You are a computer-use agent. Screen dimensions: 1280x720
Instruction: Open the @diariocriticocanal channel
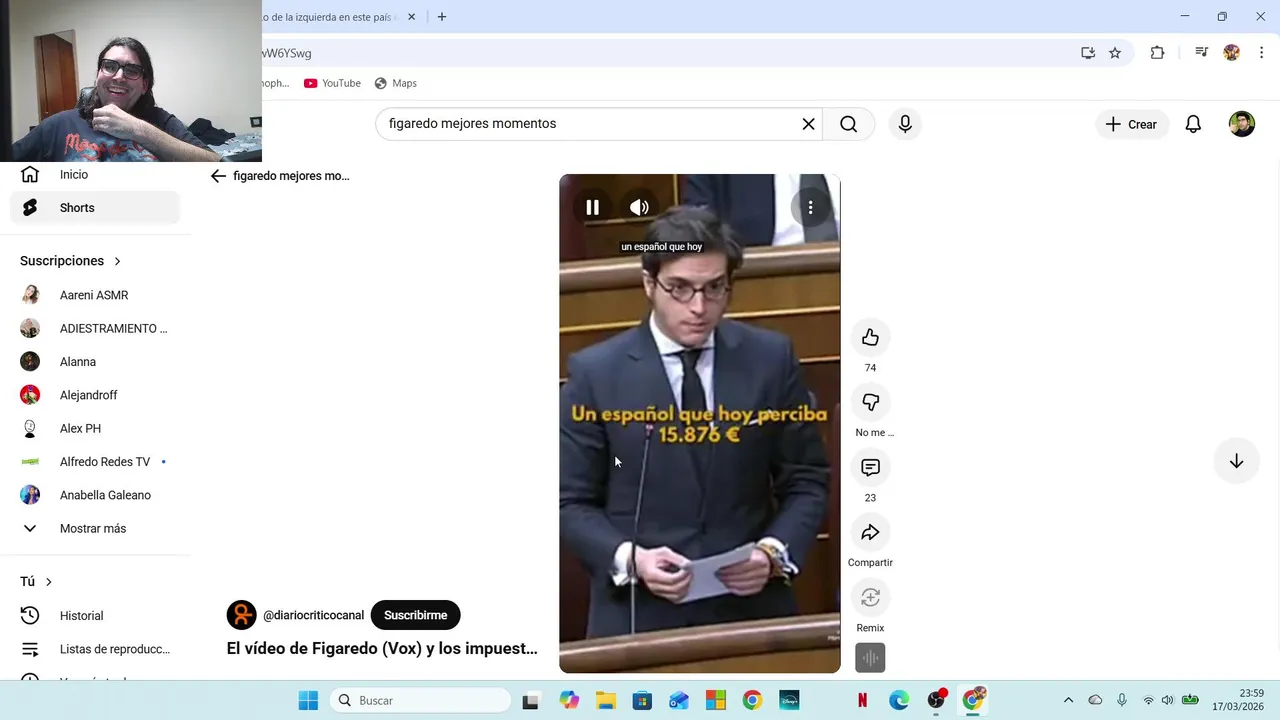point(313,615)
